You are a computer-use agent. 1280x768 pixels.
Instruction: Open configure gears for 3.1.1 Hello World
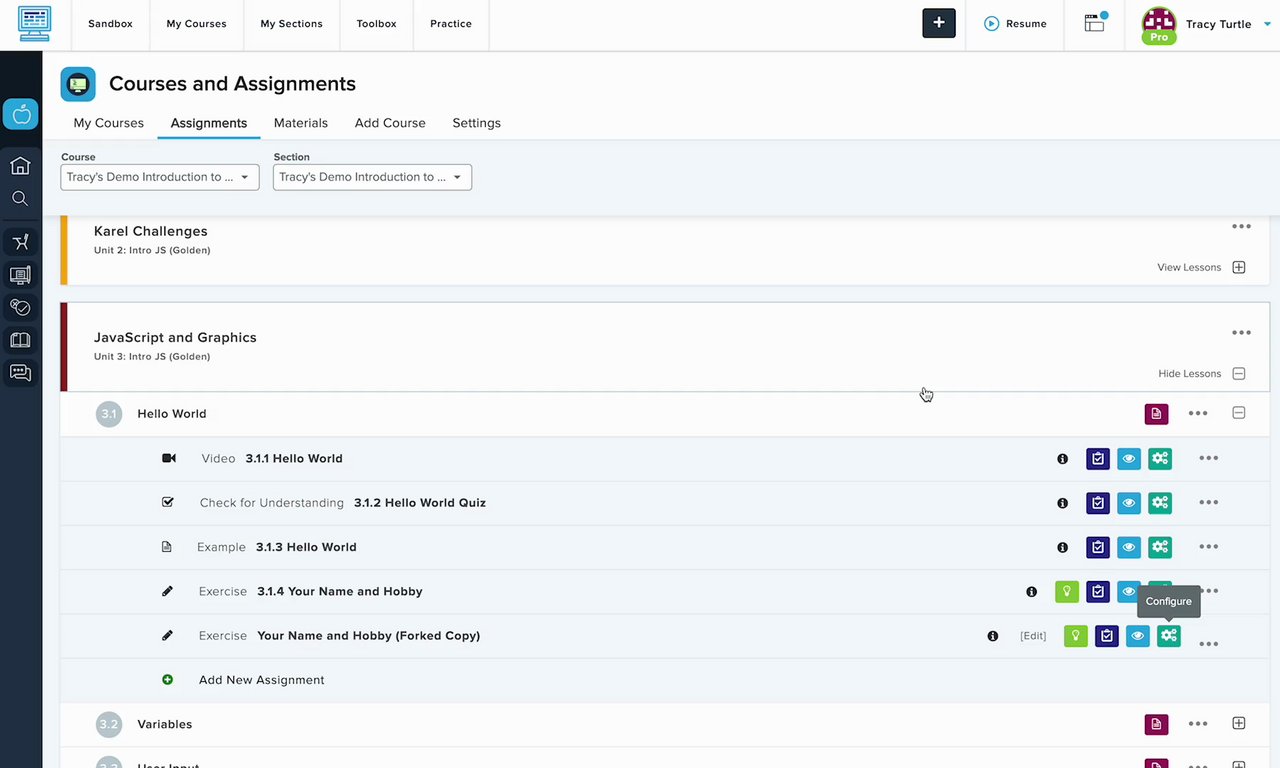click(1160, 459)
